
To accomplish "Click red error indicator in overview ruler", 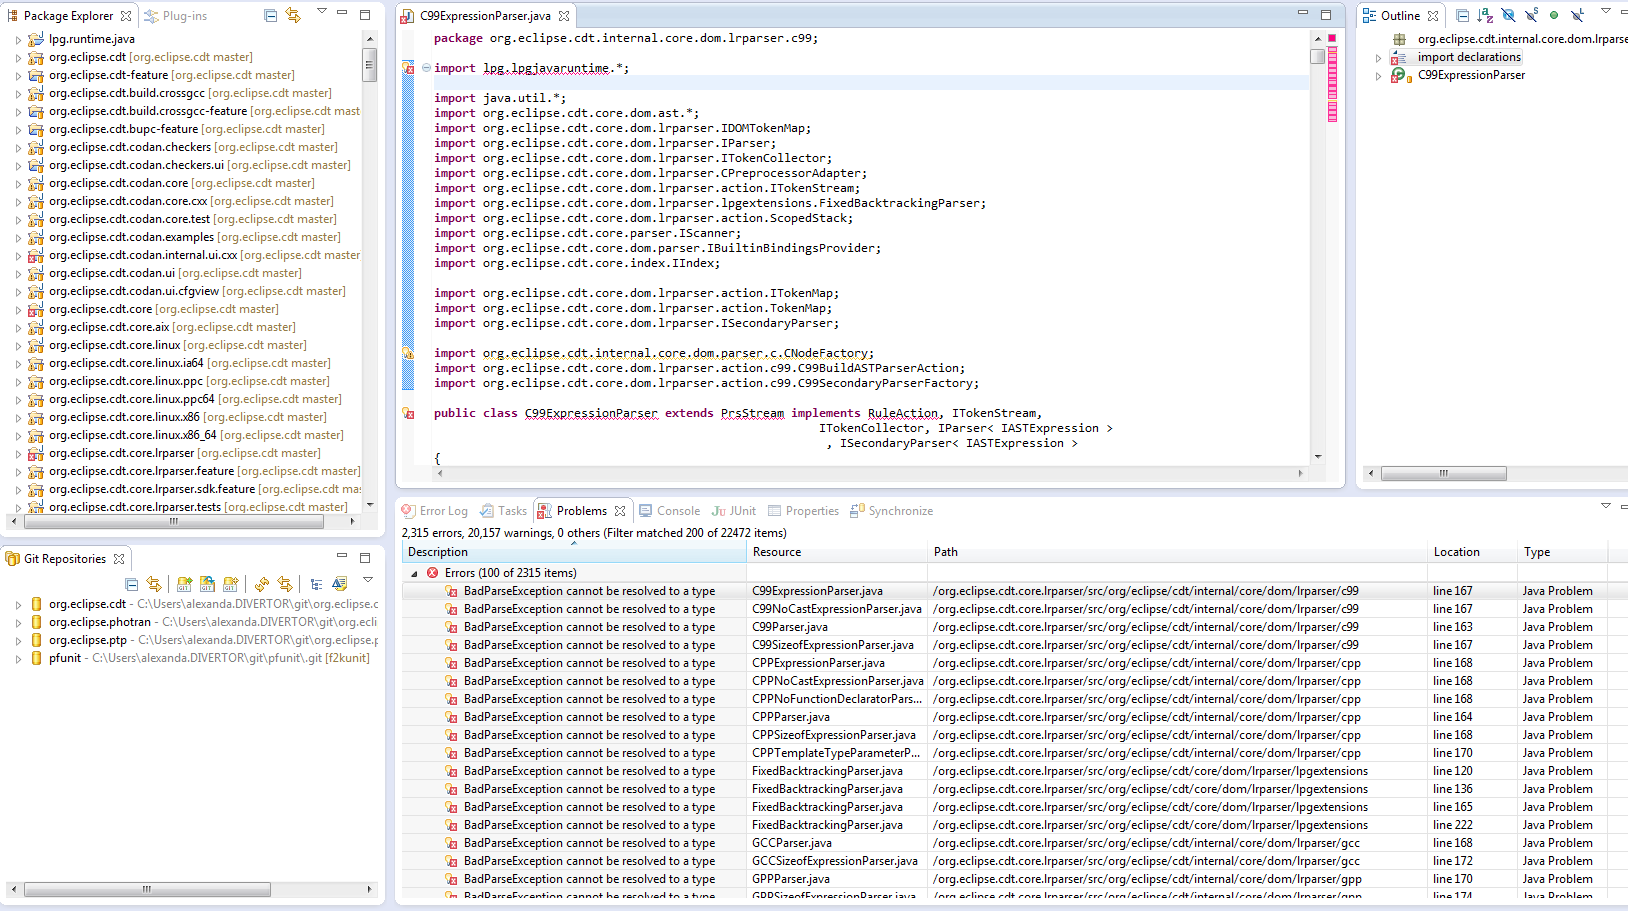I will click(x=1332, y=38).
